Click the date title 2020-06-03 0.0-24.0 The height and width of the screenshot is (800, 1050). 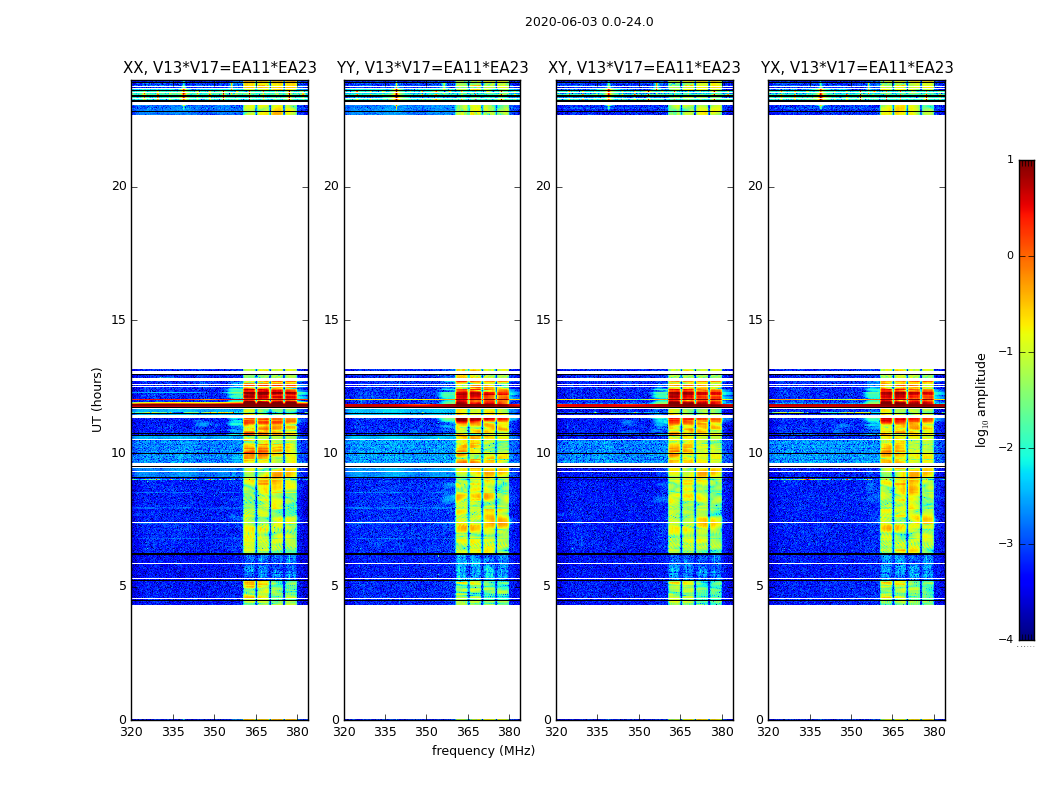pyautogui.click(x=588, y=22)
